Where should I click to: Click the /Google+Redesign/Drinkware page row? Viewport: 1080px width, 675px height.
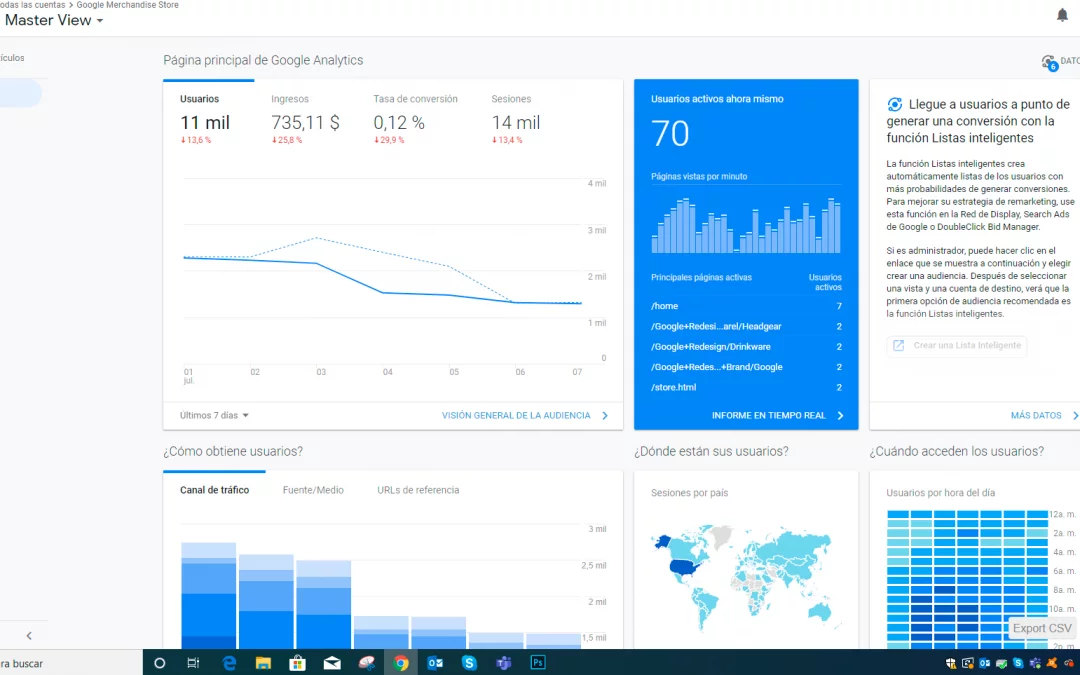746,346
